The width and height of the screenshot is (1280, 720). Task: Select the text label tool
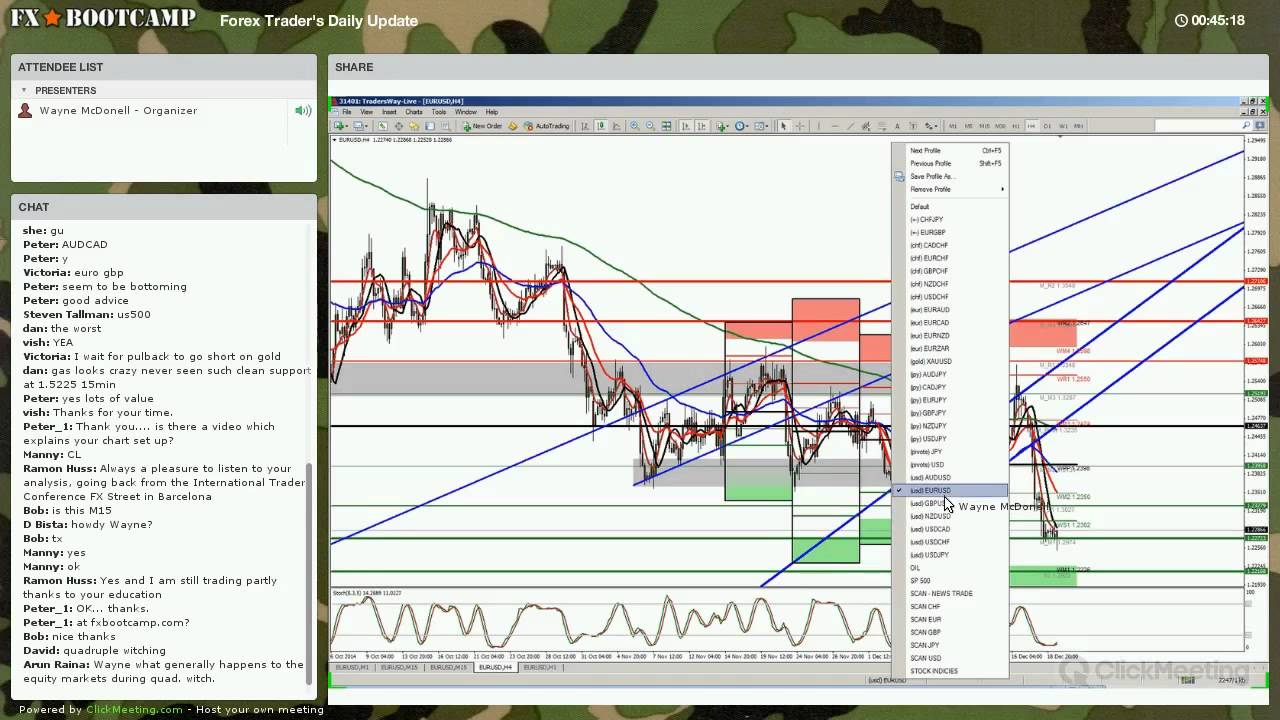(913, 126)
